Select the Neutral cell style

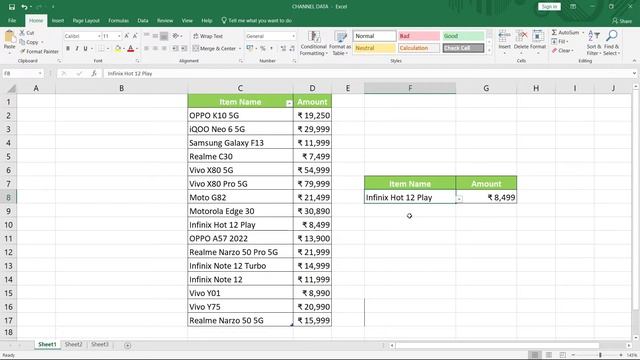click(x=374, y=48)
